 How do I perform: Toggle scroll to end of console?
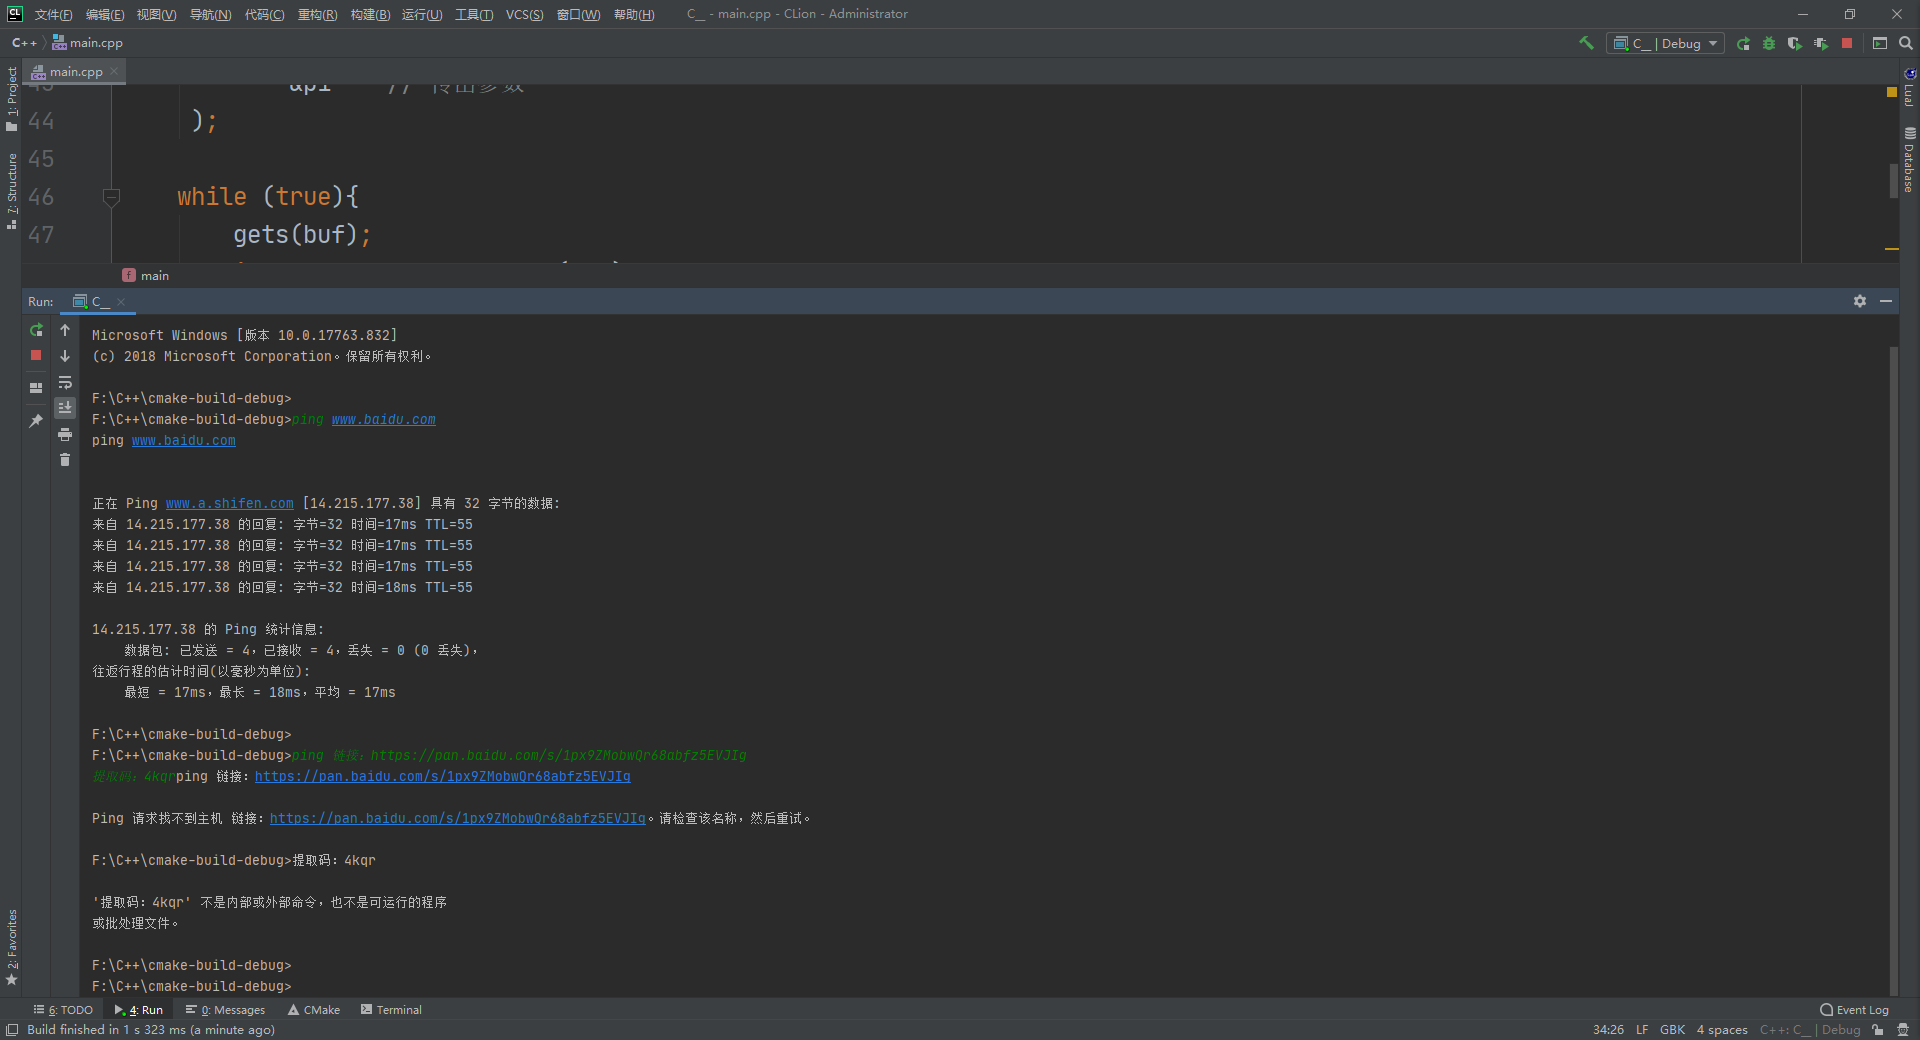[x=65, y=407]
